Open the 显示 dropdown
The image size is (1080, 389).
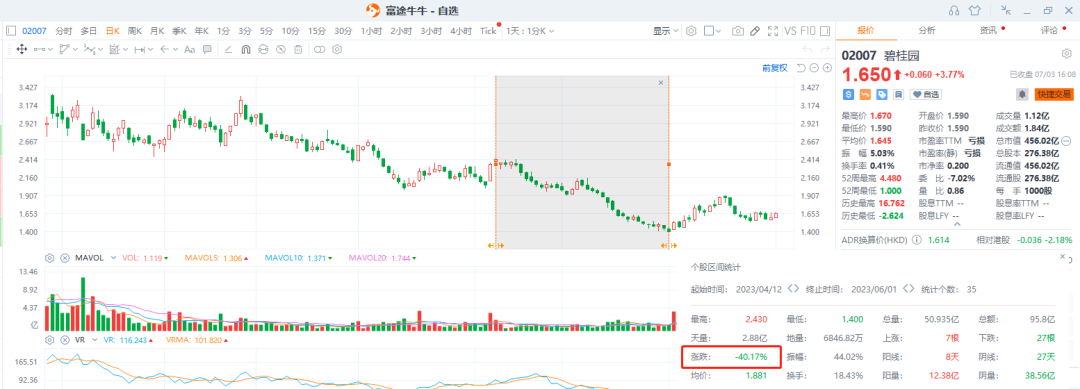pos(665,31)
